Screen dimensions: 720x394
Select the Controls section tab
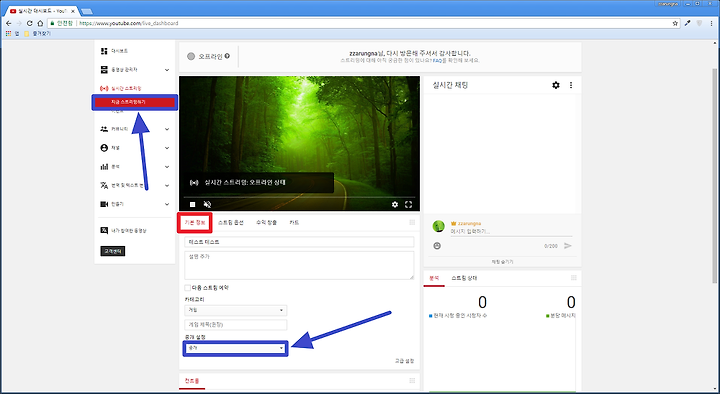click(191, 381)
